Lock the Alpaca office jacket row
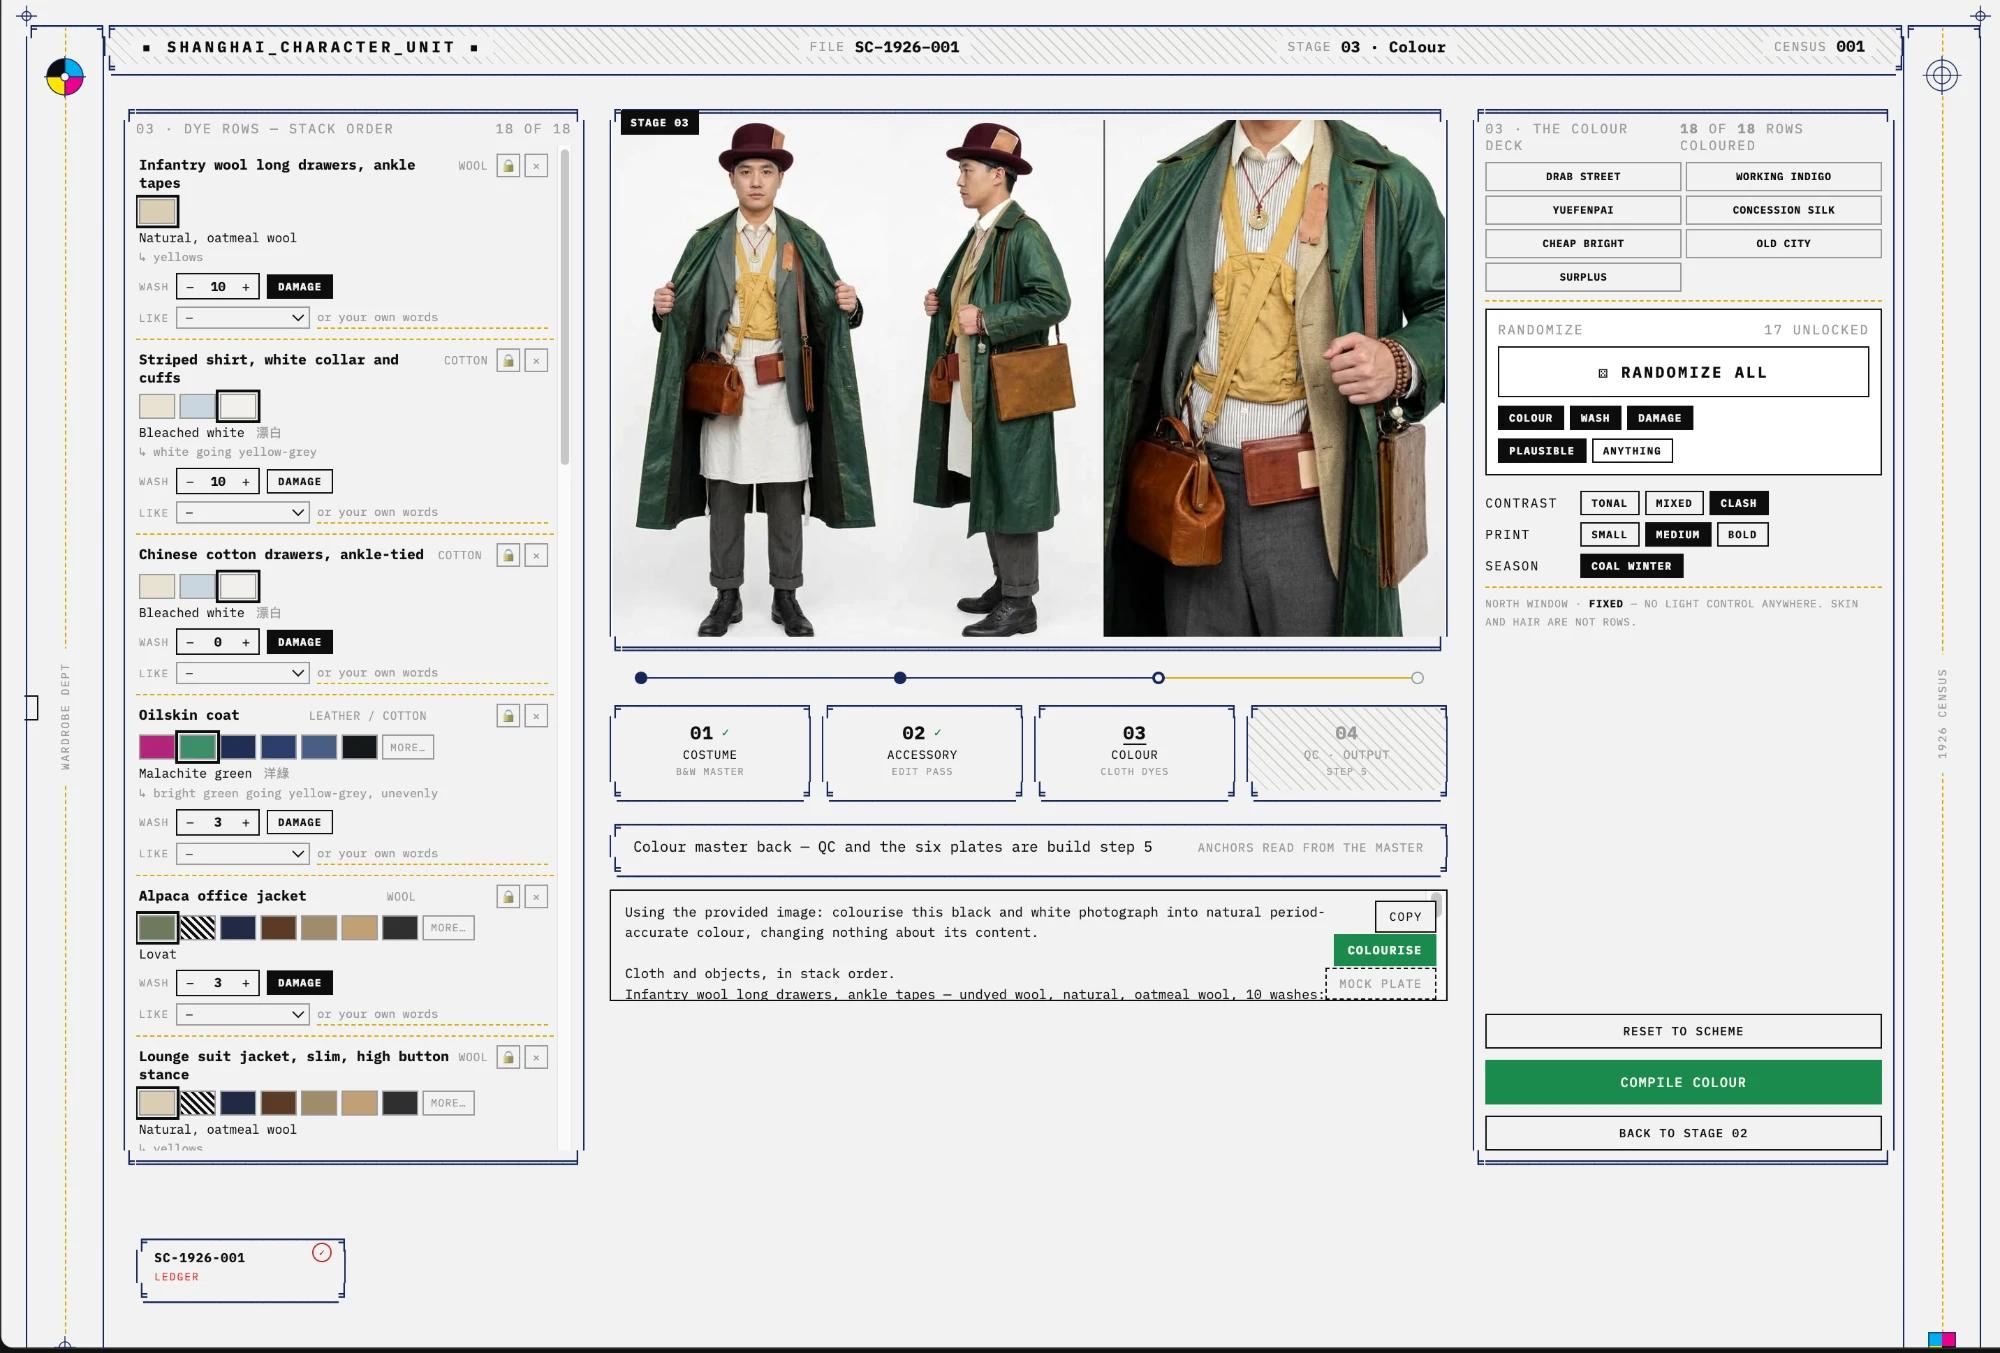 [508, 897]
